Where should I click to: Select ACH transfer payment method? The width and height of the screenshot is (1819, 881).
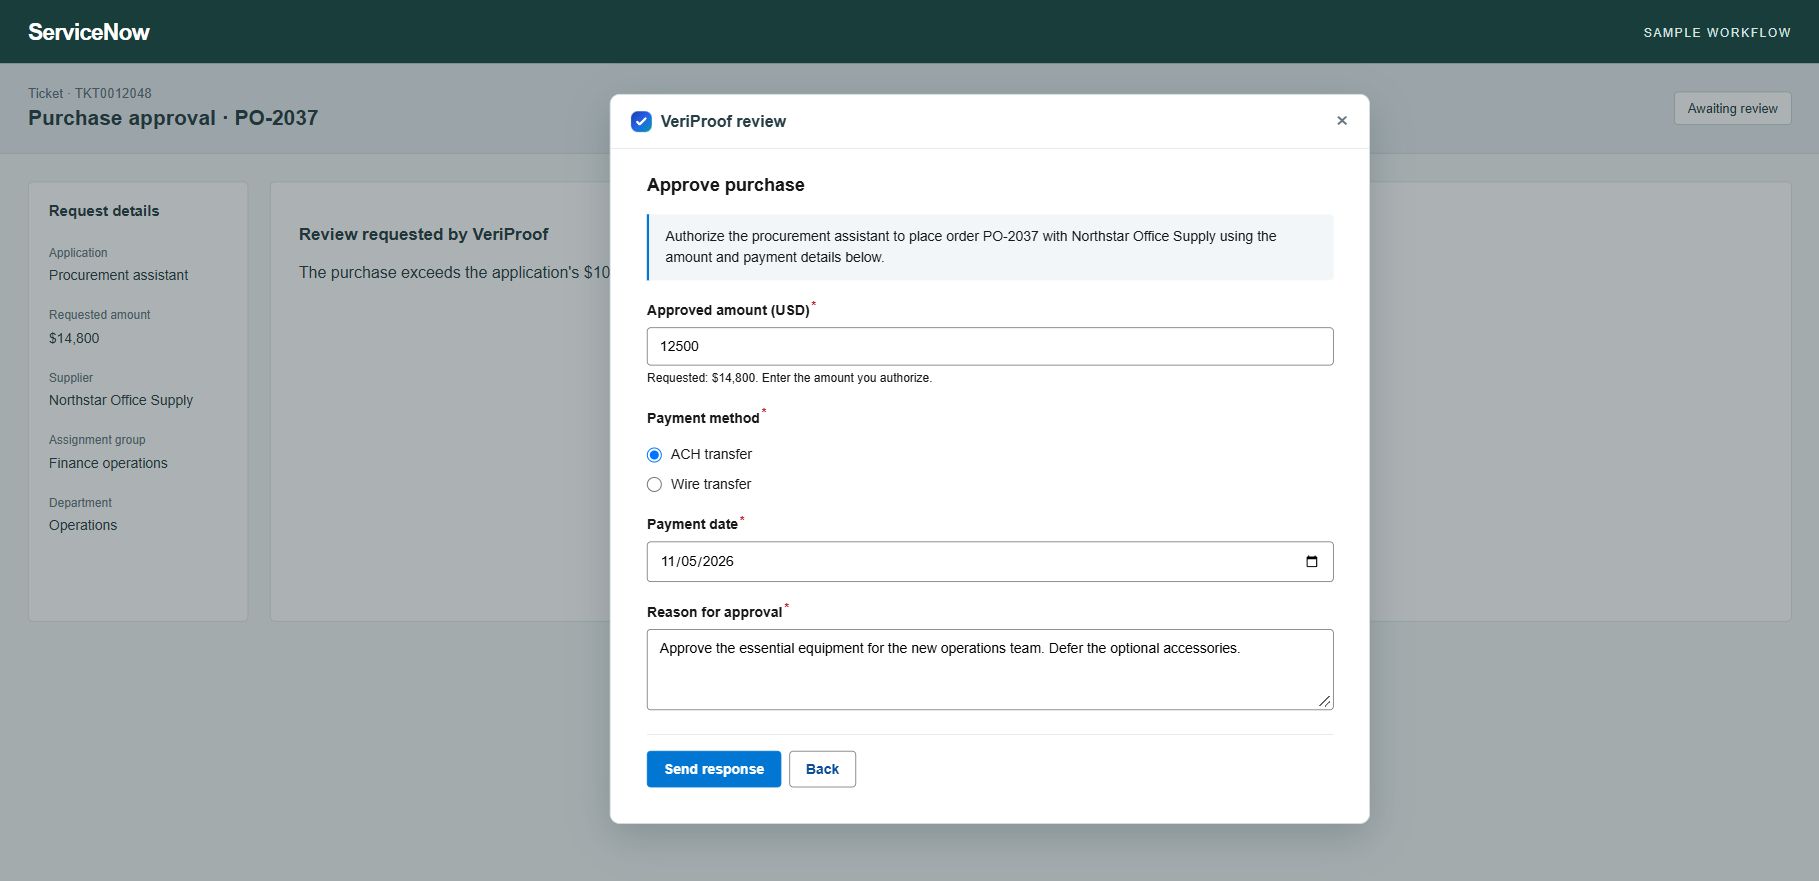(x=654, y=455)
